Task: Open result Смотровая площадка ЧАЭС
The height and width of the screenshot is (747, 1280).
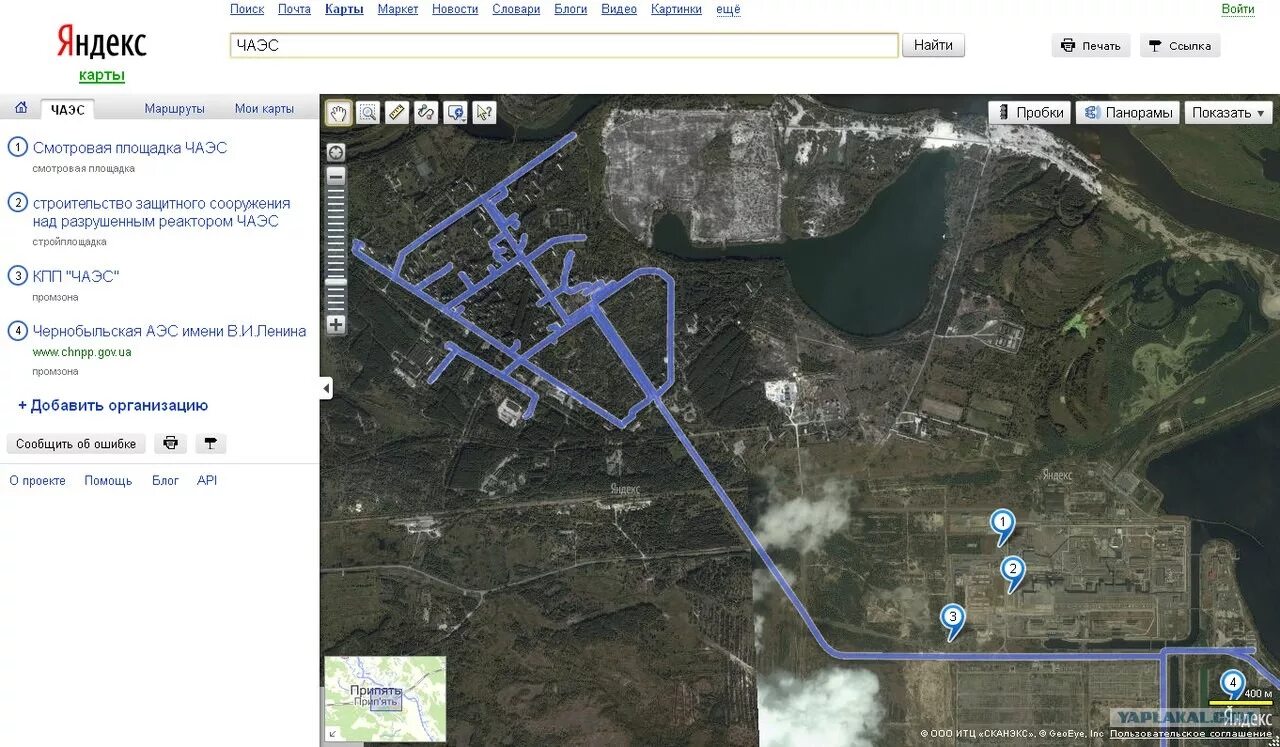Action: pyautogui.click(x=130, y=148)
